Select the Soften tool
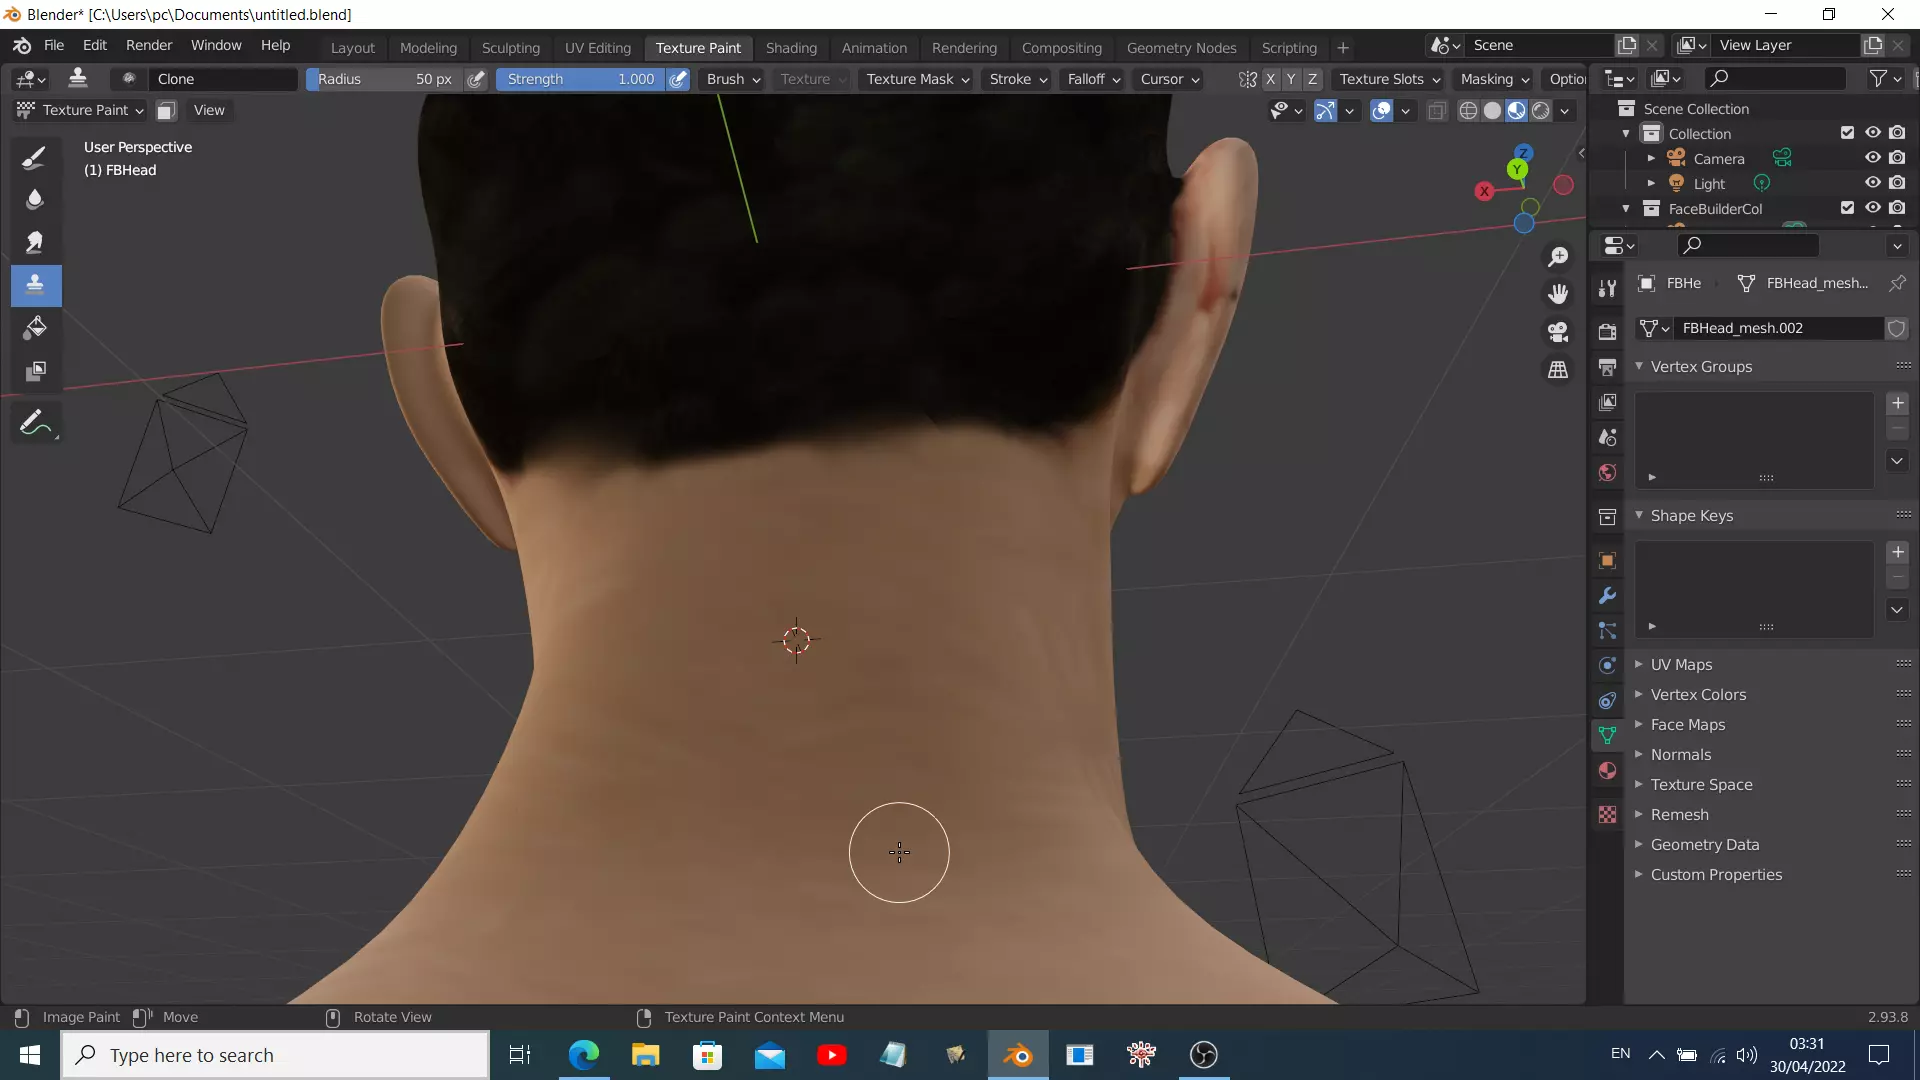 point(35,199)
